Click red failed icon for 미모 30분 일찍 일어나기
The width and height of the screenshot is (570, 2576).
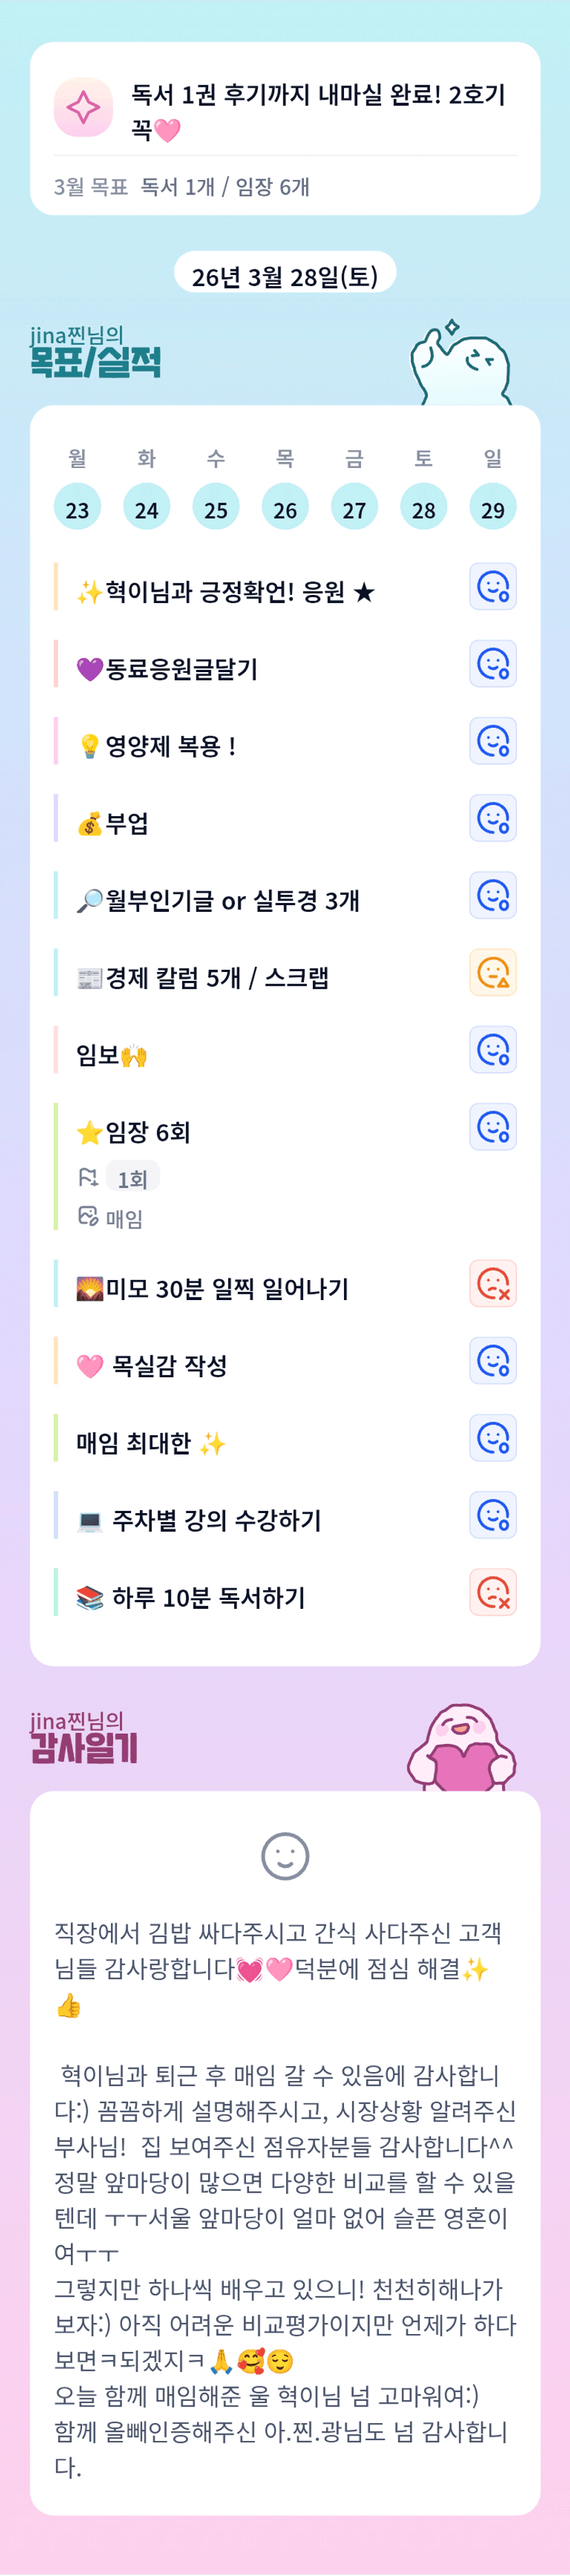[x=492, y=1284]
